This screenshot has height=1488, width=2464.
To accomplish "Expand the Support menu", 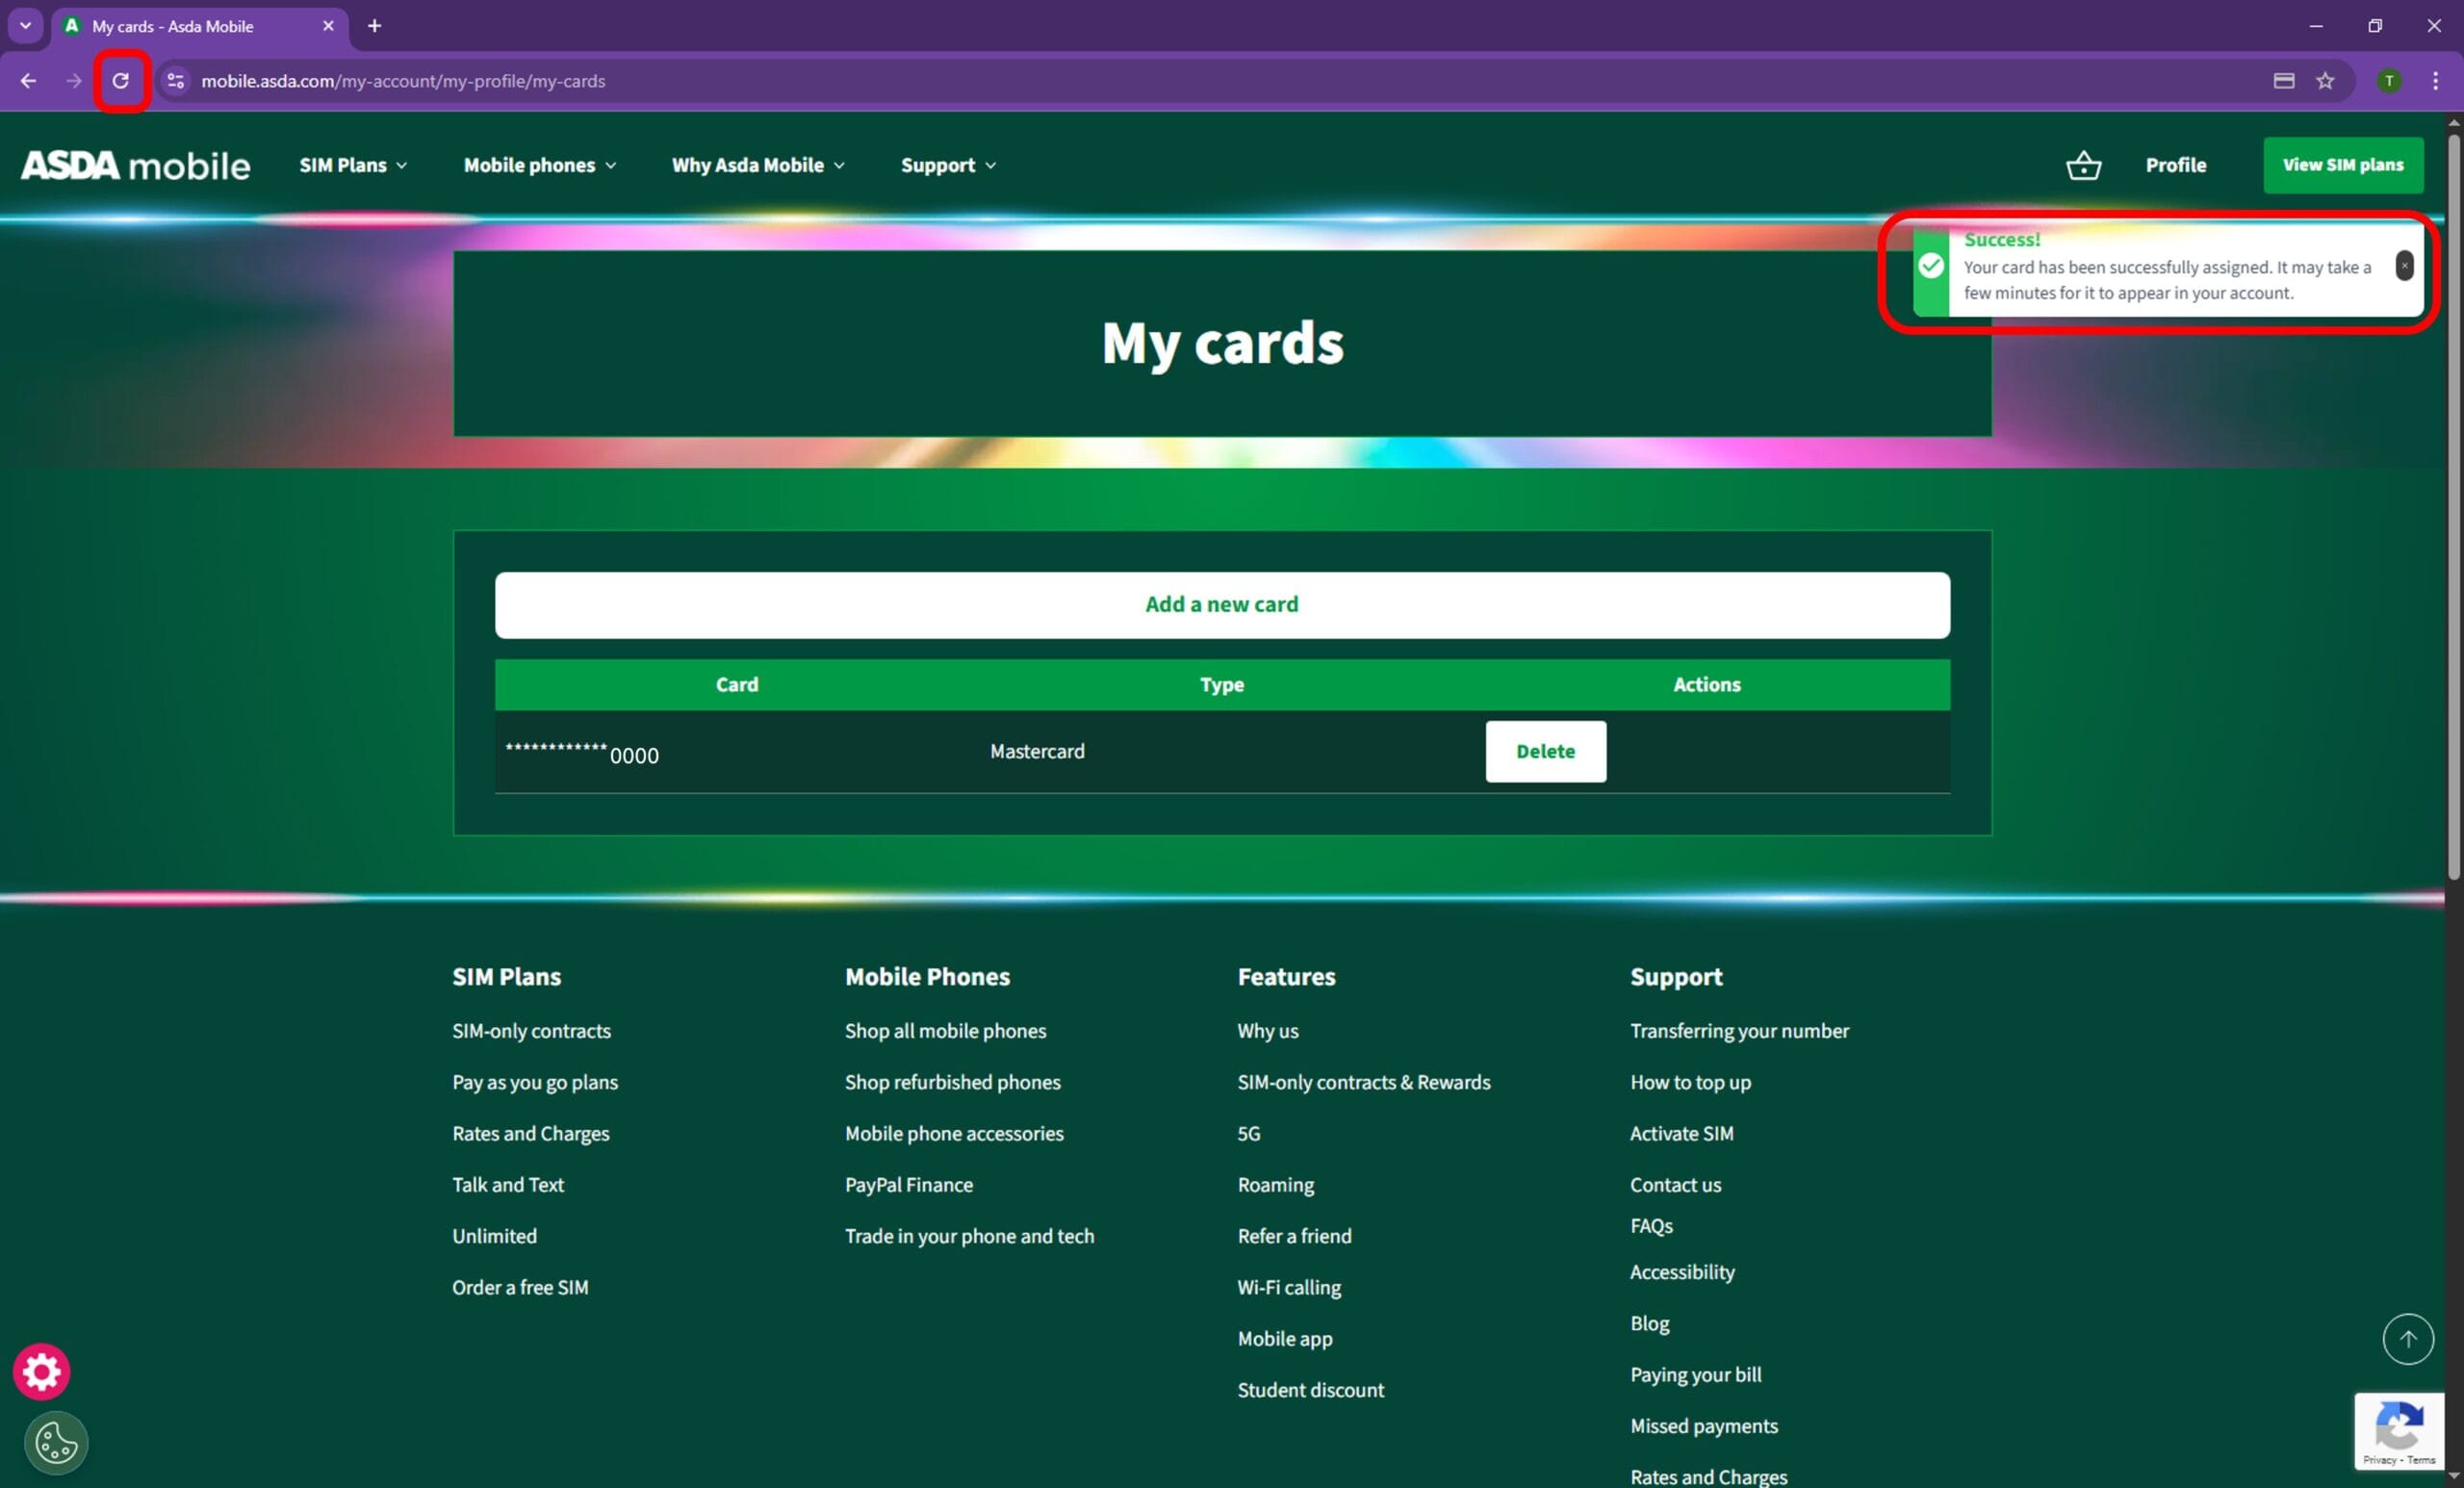I will pos(948,165).
